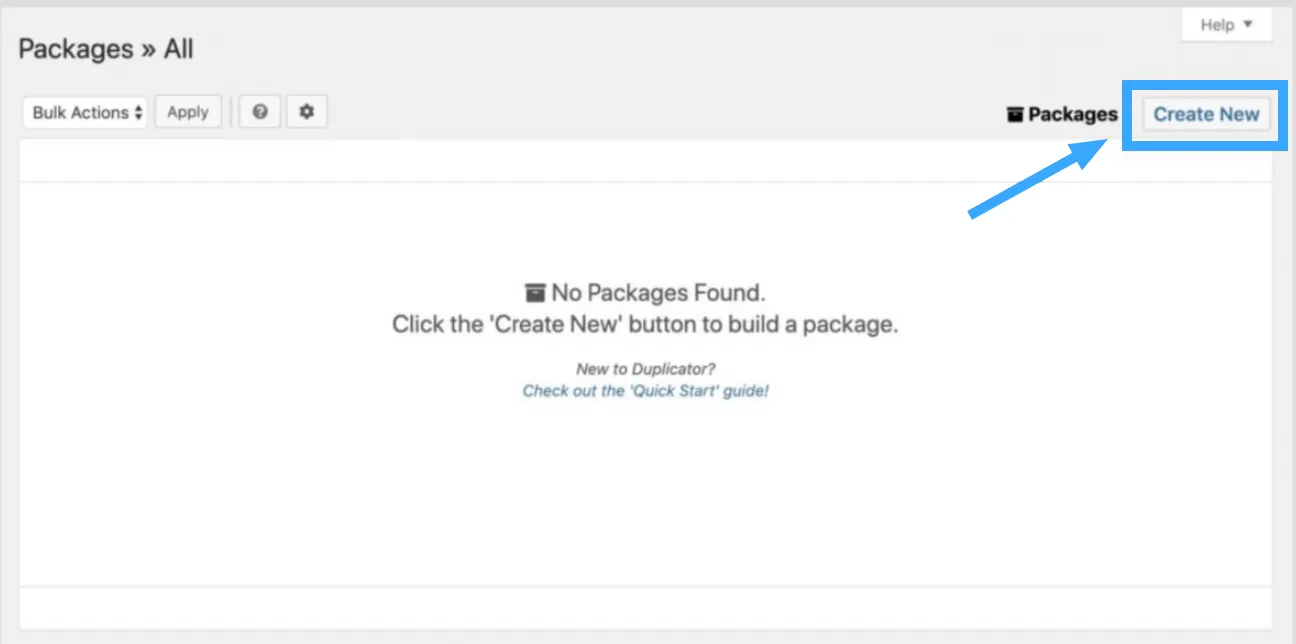Select the bold Packages tab label

1072,114
